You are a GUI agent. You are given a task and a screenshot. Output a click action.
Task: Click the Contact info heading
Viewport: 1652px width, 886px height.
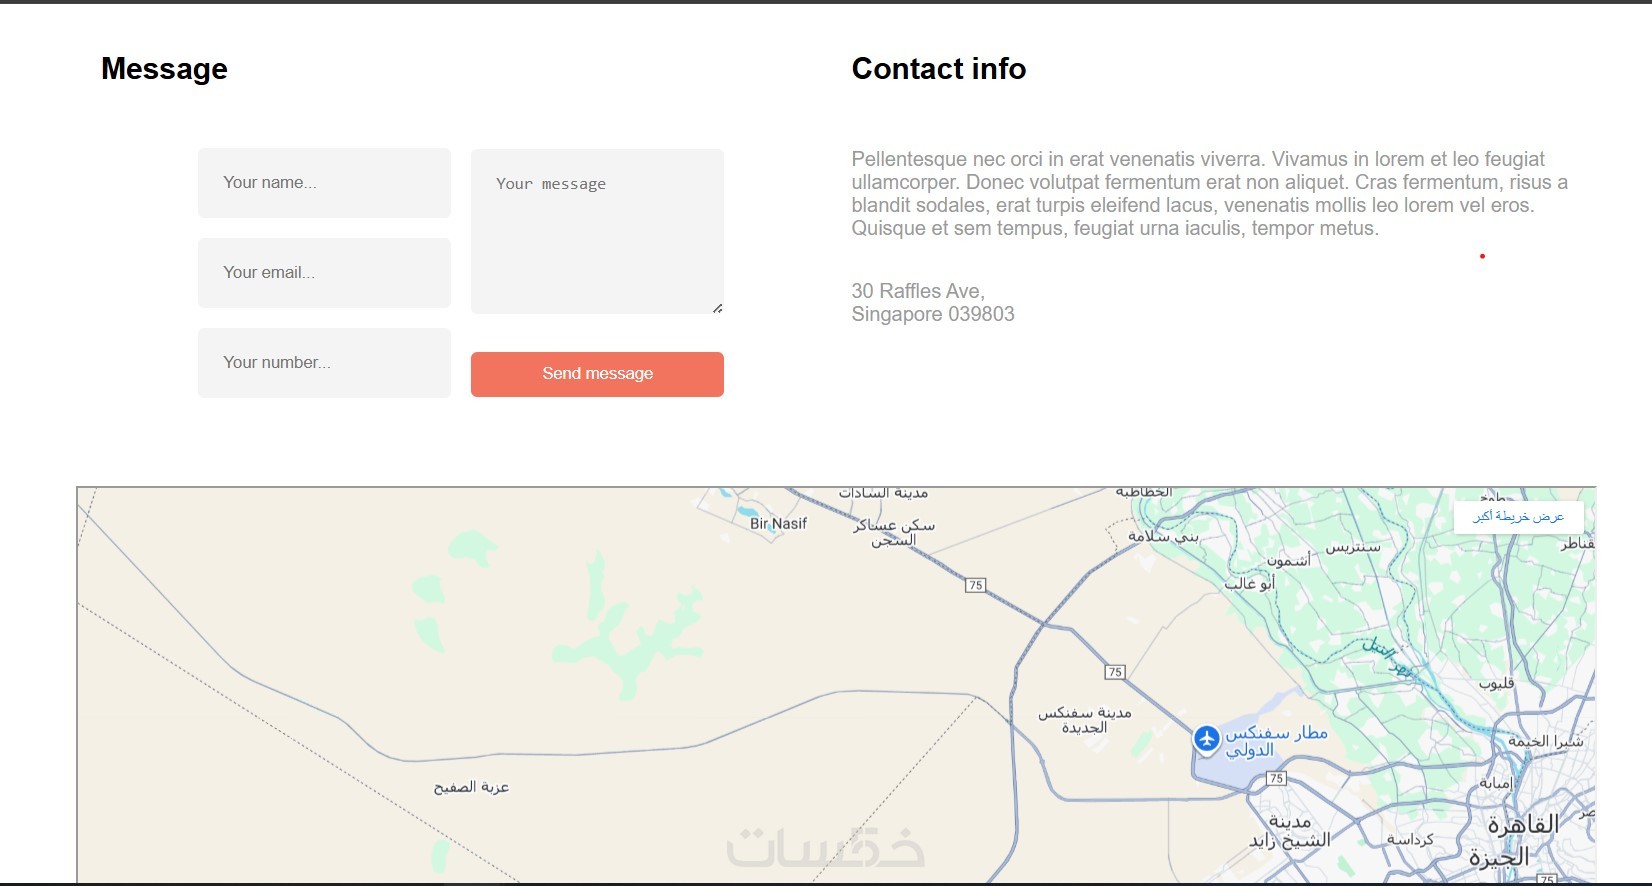click(938, 69)
